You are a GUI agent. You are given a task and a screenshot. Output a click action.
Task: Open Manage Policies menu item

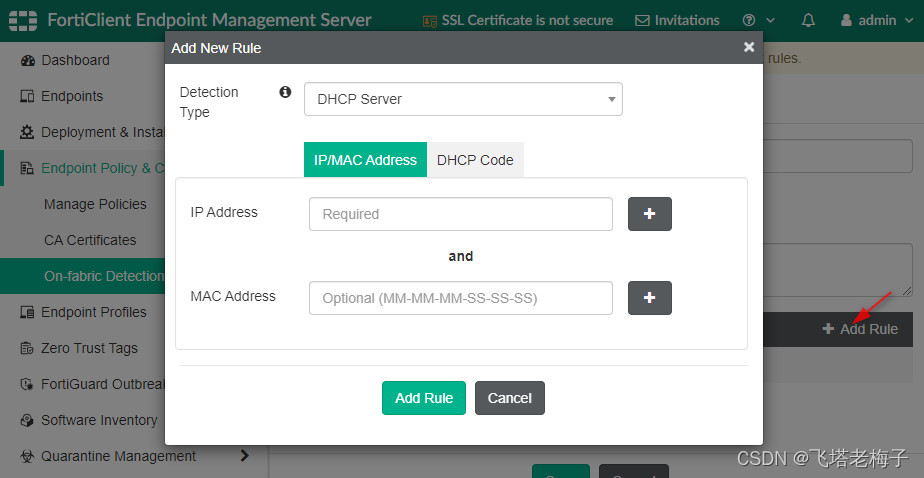click(95, 205)
